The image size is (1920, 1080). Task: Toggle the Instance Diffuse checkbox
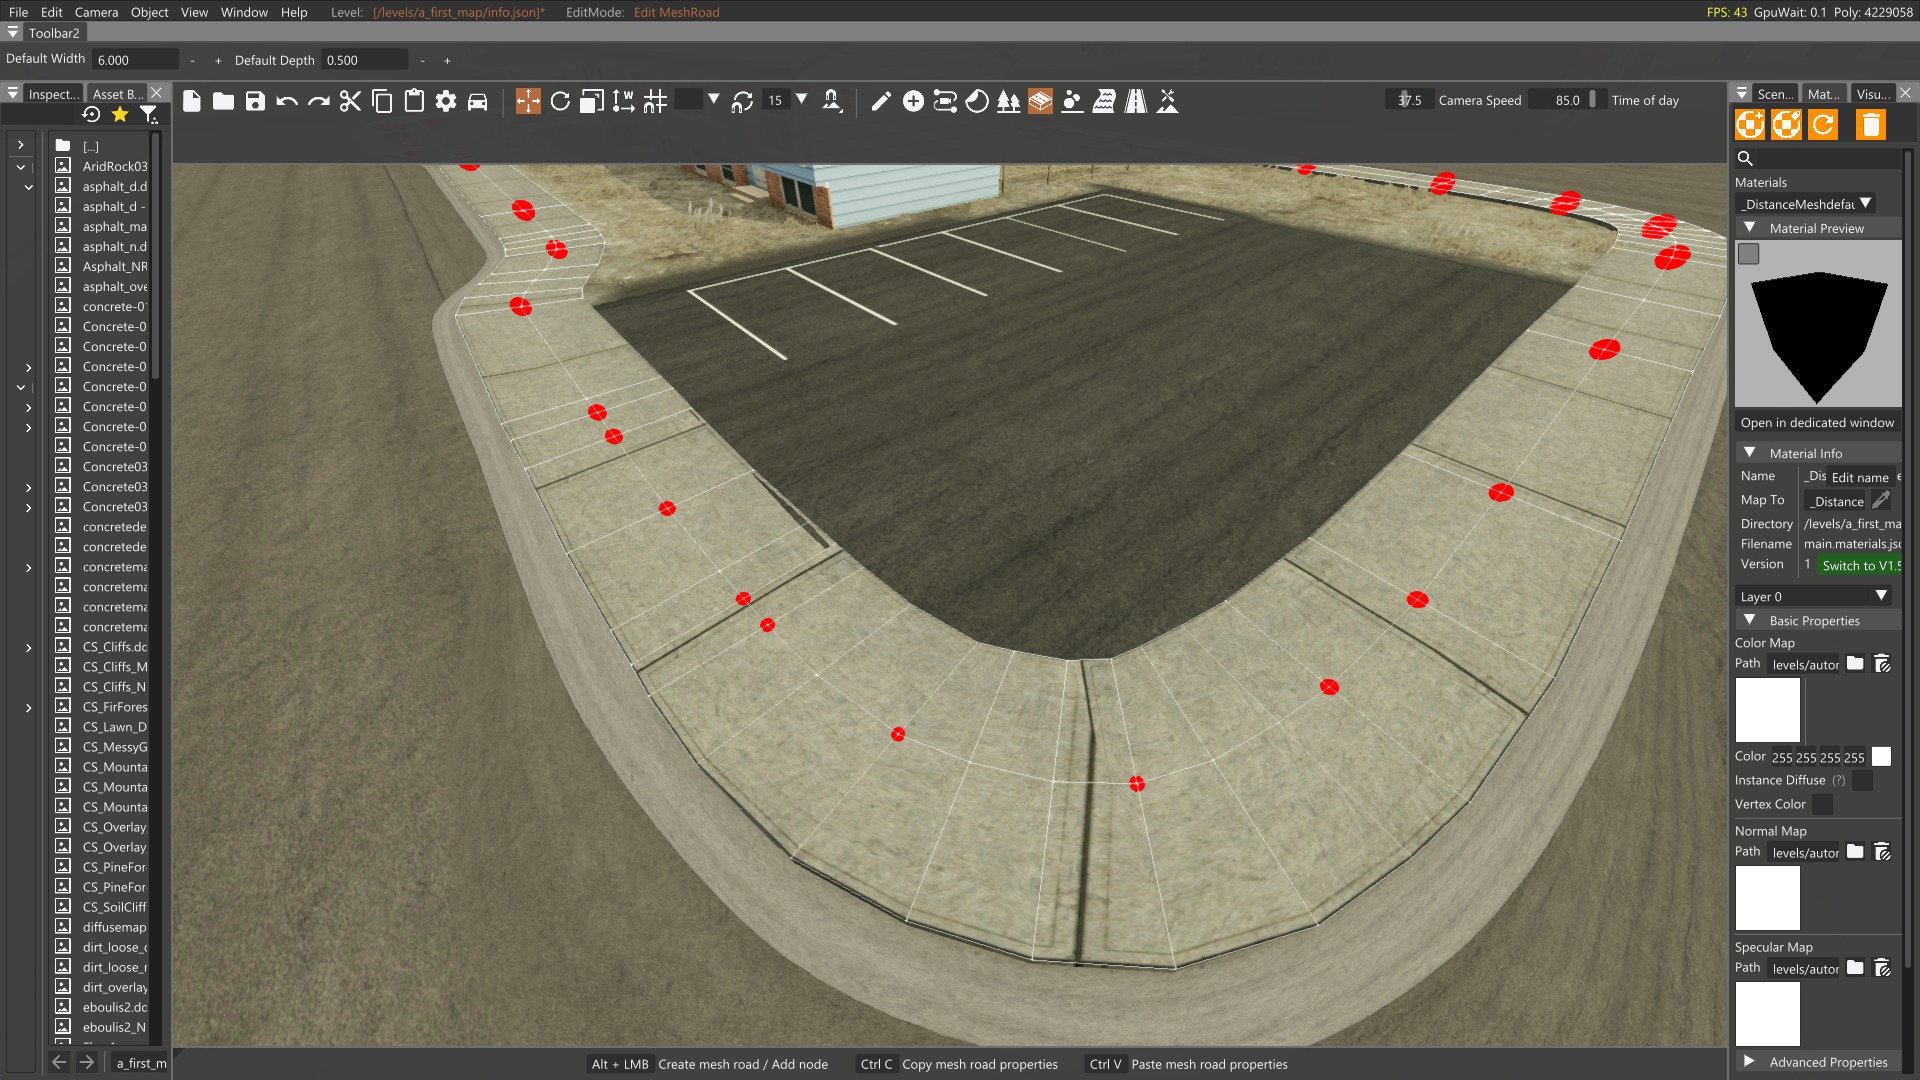1862,781
